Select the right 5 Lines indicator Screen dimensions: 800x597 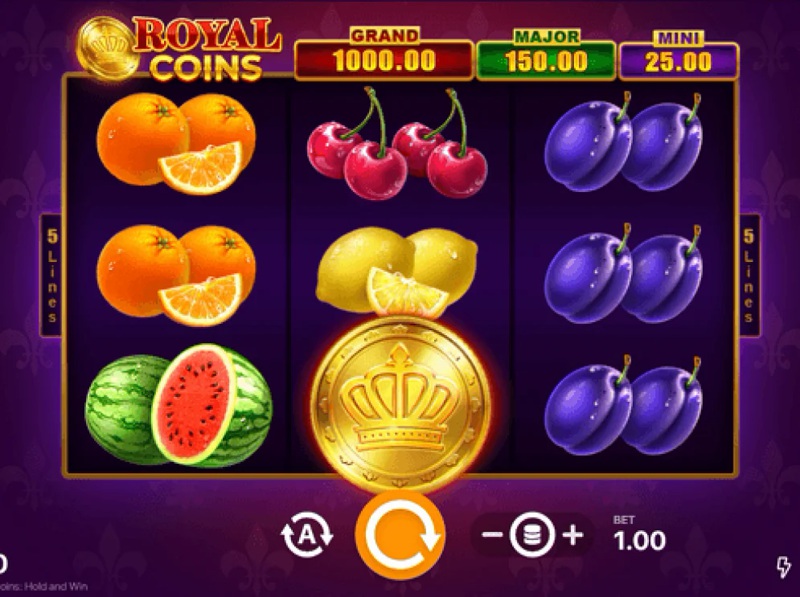click(x=749, y=276)
